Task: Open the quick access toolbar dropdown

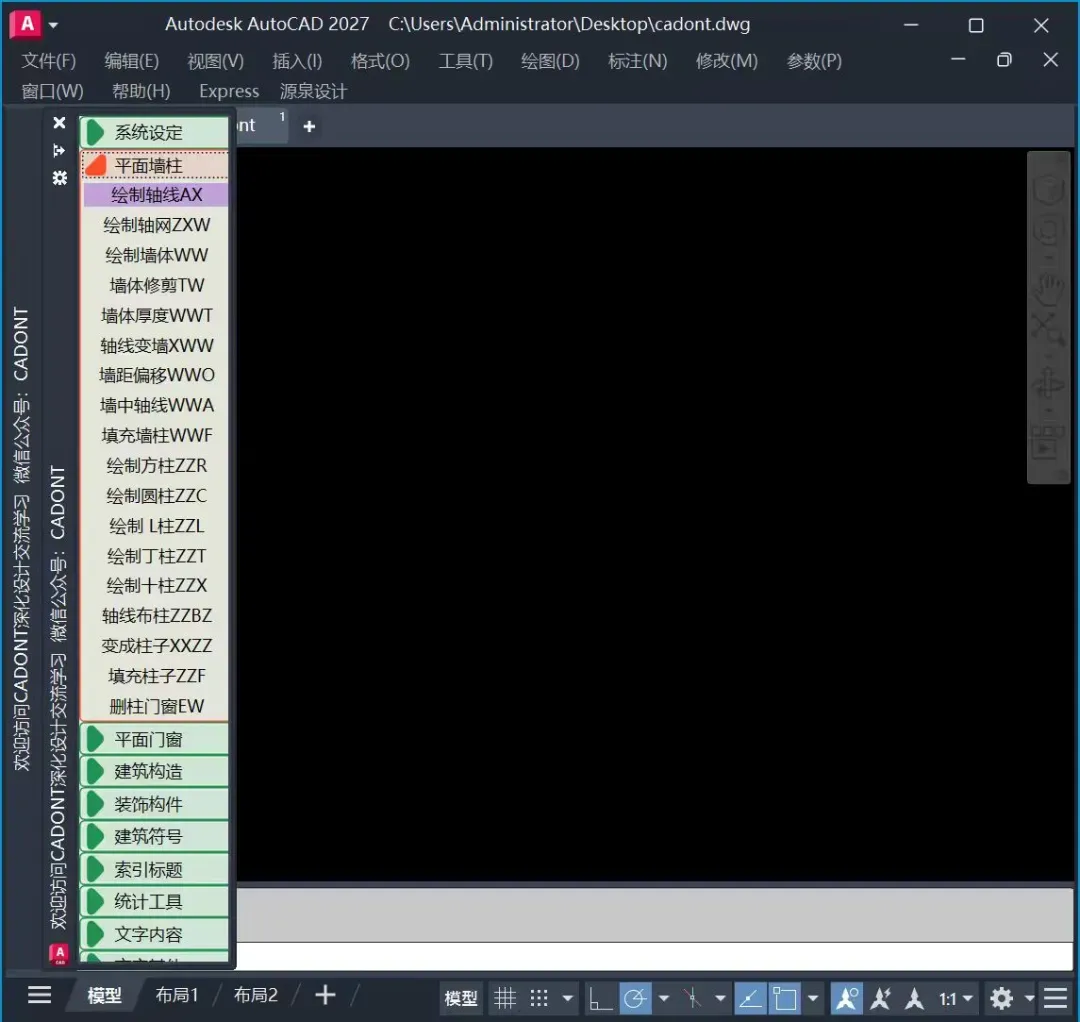Action: tap(53, 25)
